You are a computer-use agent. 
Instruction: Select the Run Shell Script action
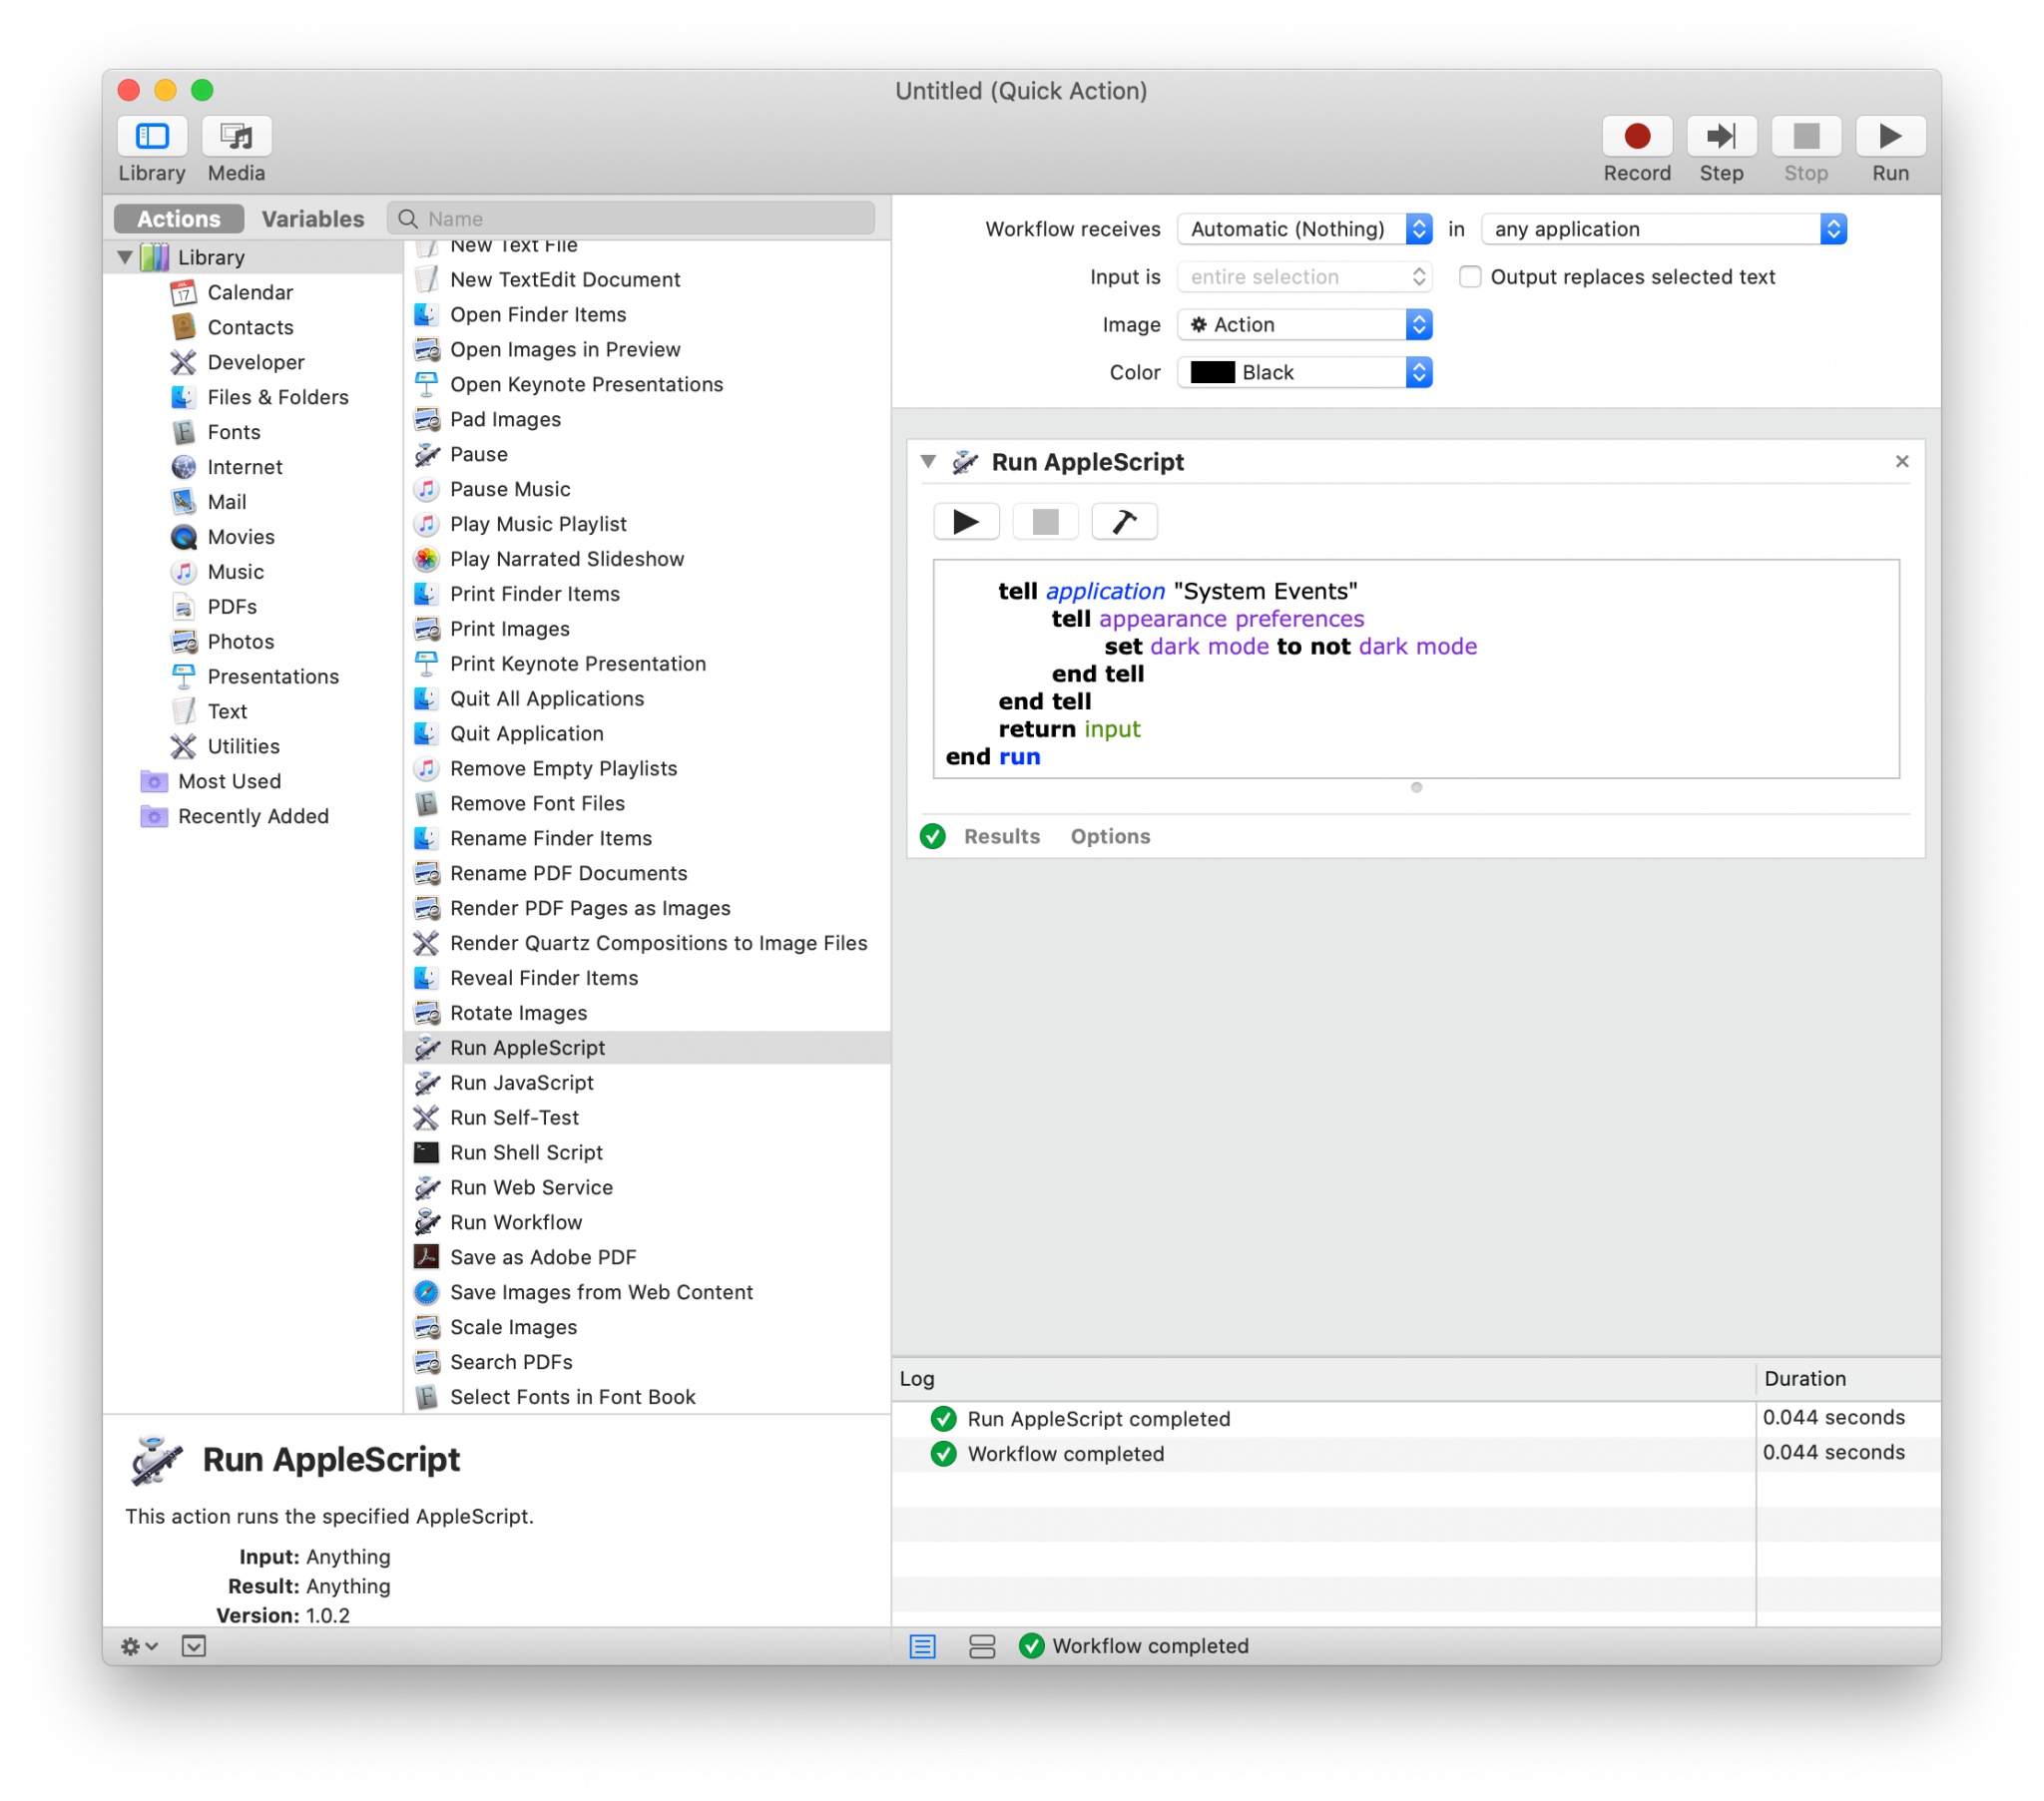pos(647,1153)
